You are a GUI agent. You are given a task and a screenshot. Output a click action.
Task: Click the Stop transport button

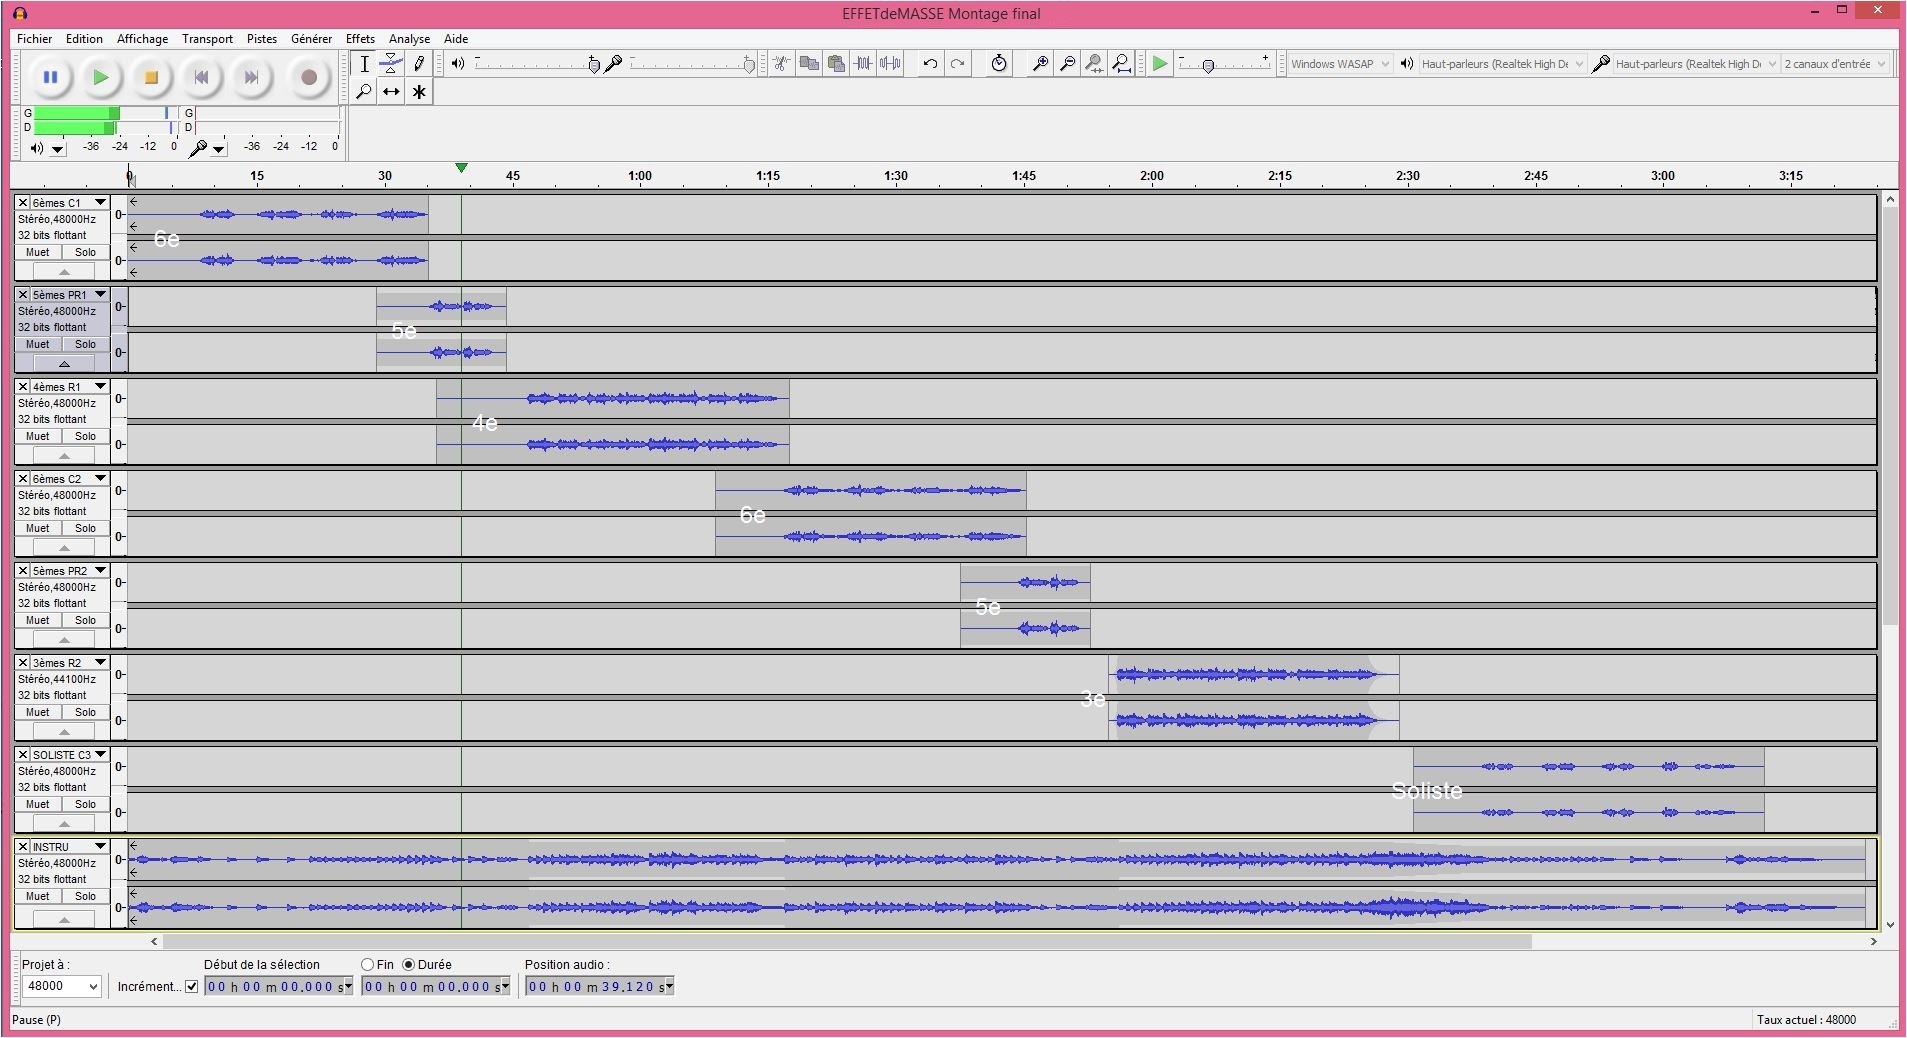151,77
